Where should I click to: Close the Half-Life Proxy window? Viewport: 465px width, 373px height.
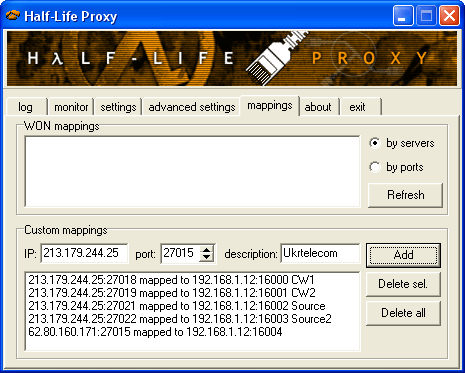449,16
